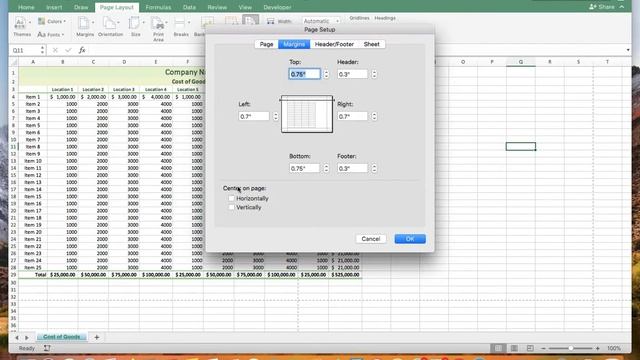This screenshot has width=640, height=360.
Task: Click the Footer margin stepper
Action: 374,168
